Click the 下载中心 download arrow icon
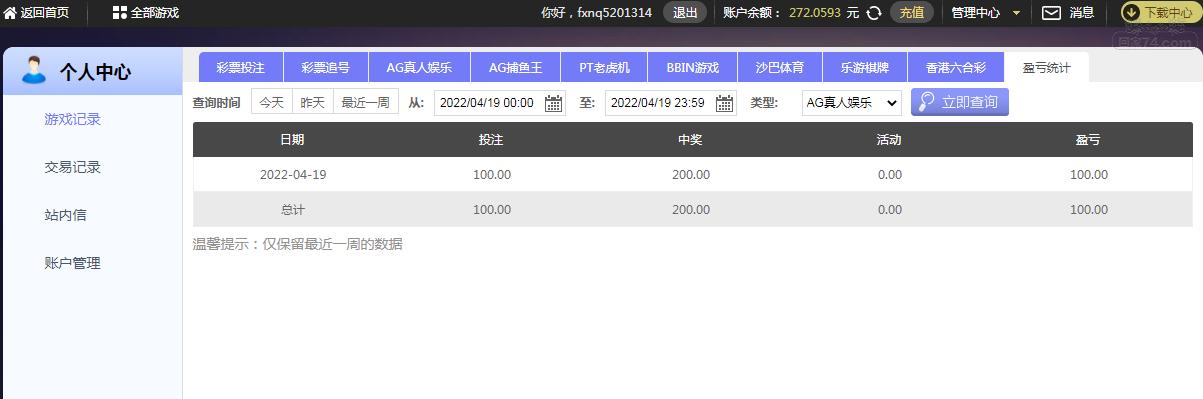Image resolution: width=1203 pixels, height=399 pixels. coord(1131,13)
